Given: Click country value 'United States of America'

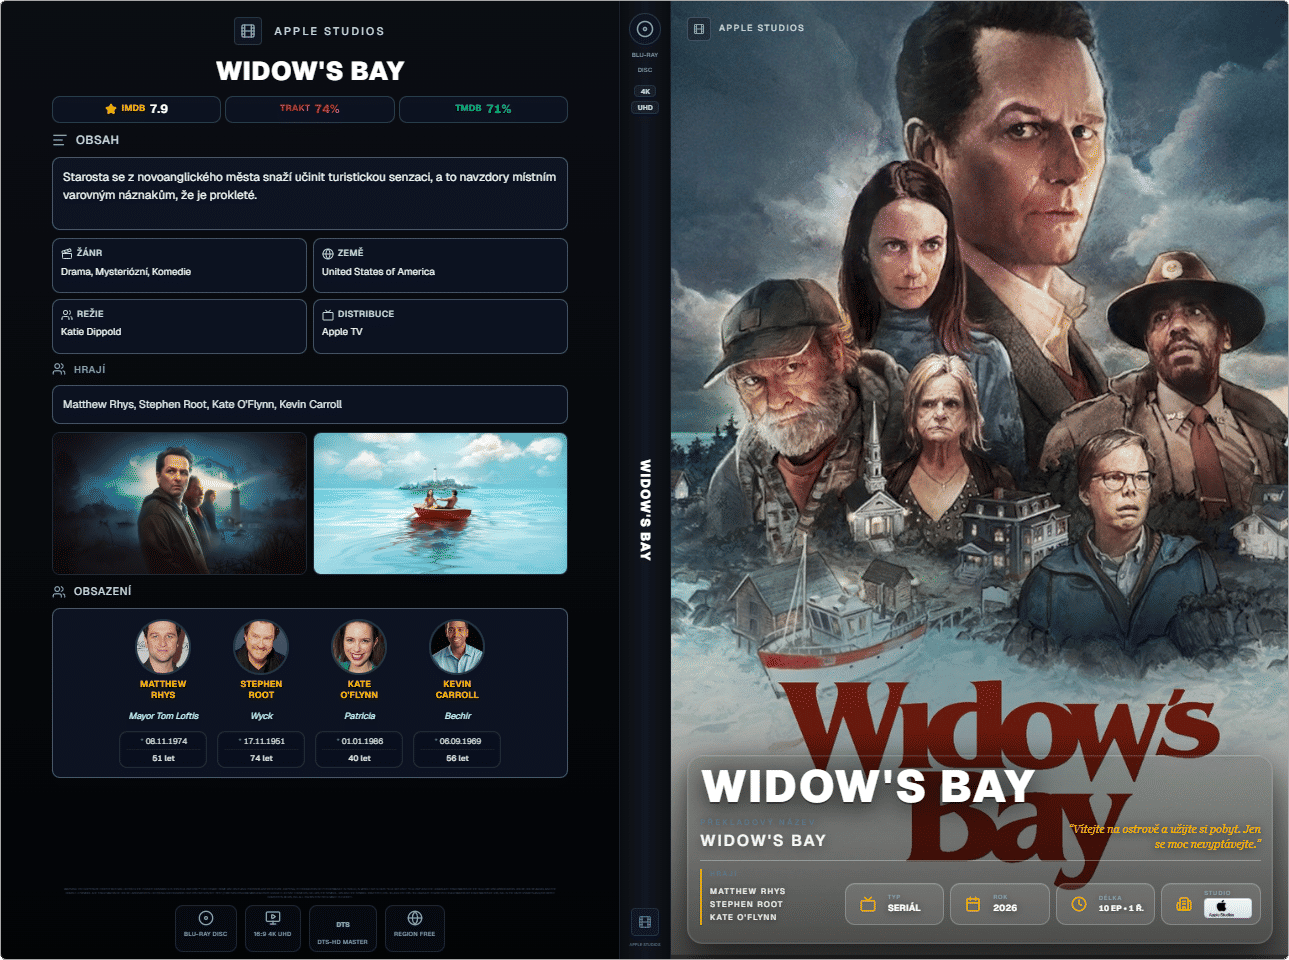Looking at the screenshot, I should (378, 272).
